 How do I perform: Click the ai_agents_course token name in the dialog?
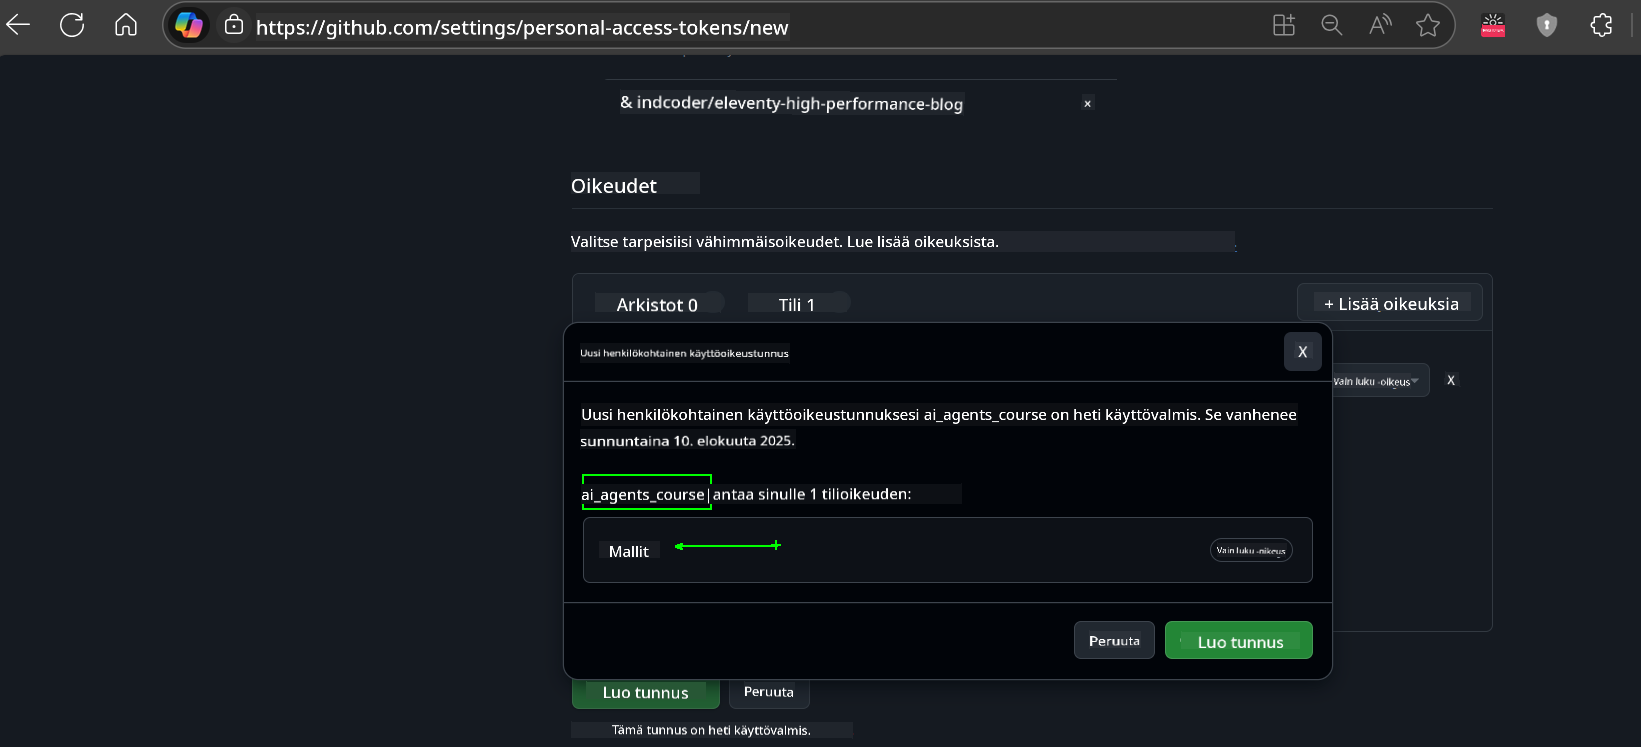point(644,494)
